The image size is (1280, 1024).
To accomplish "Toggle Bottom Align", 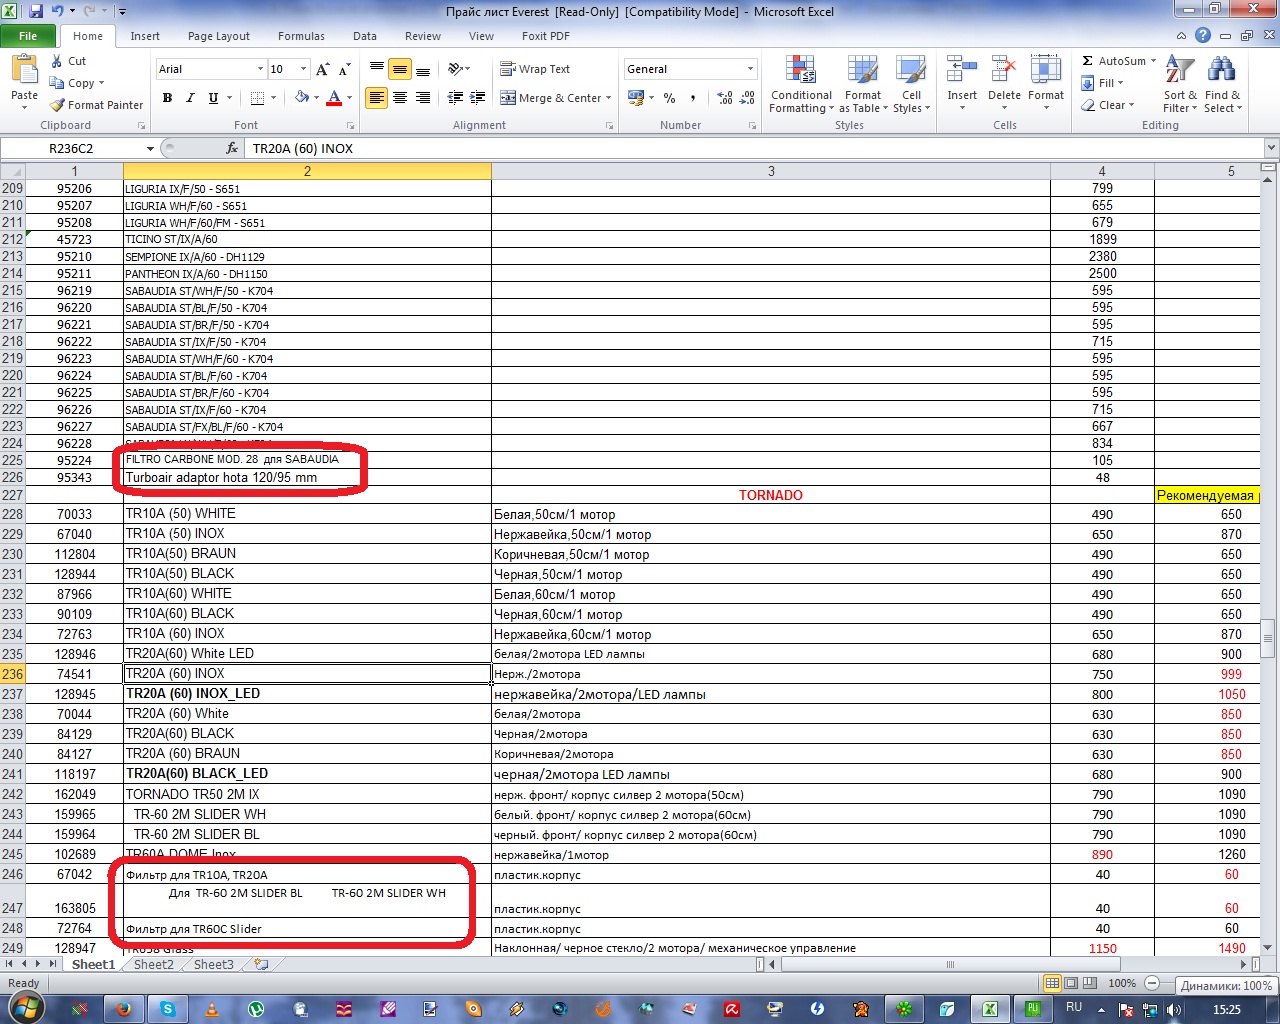I will (x=422, y=69).
